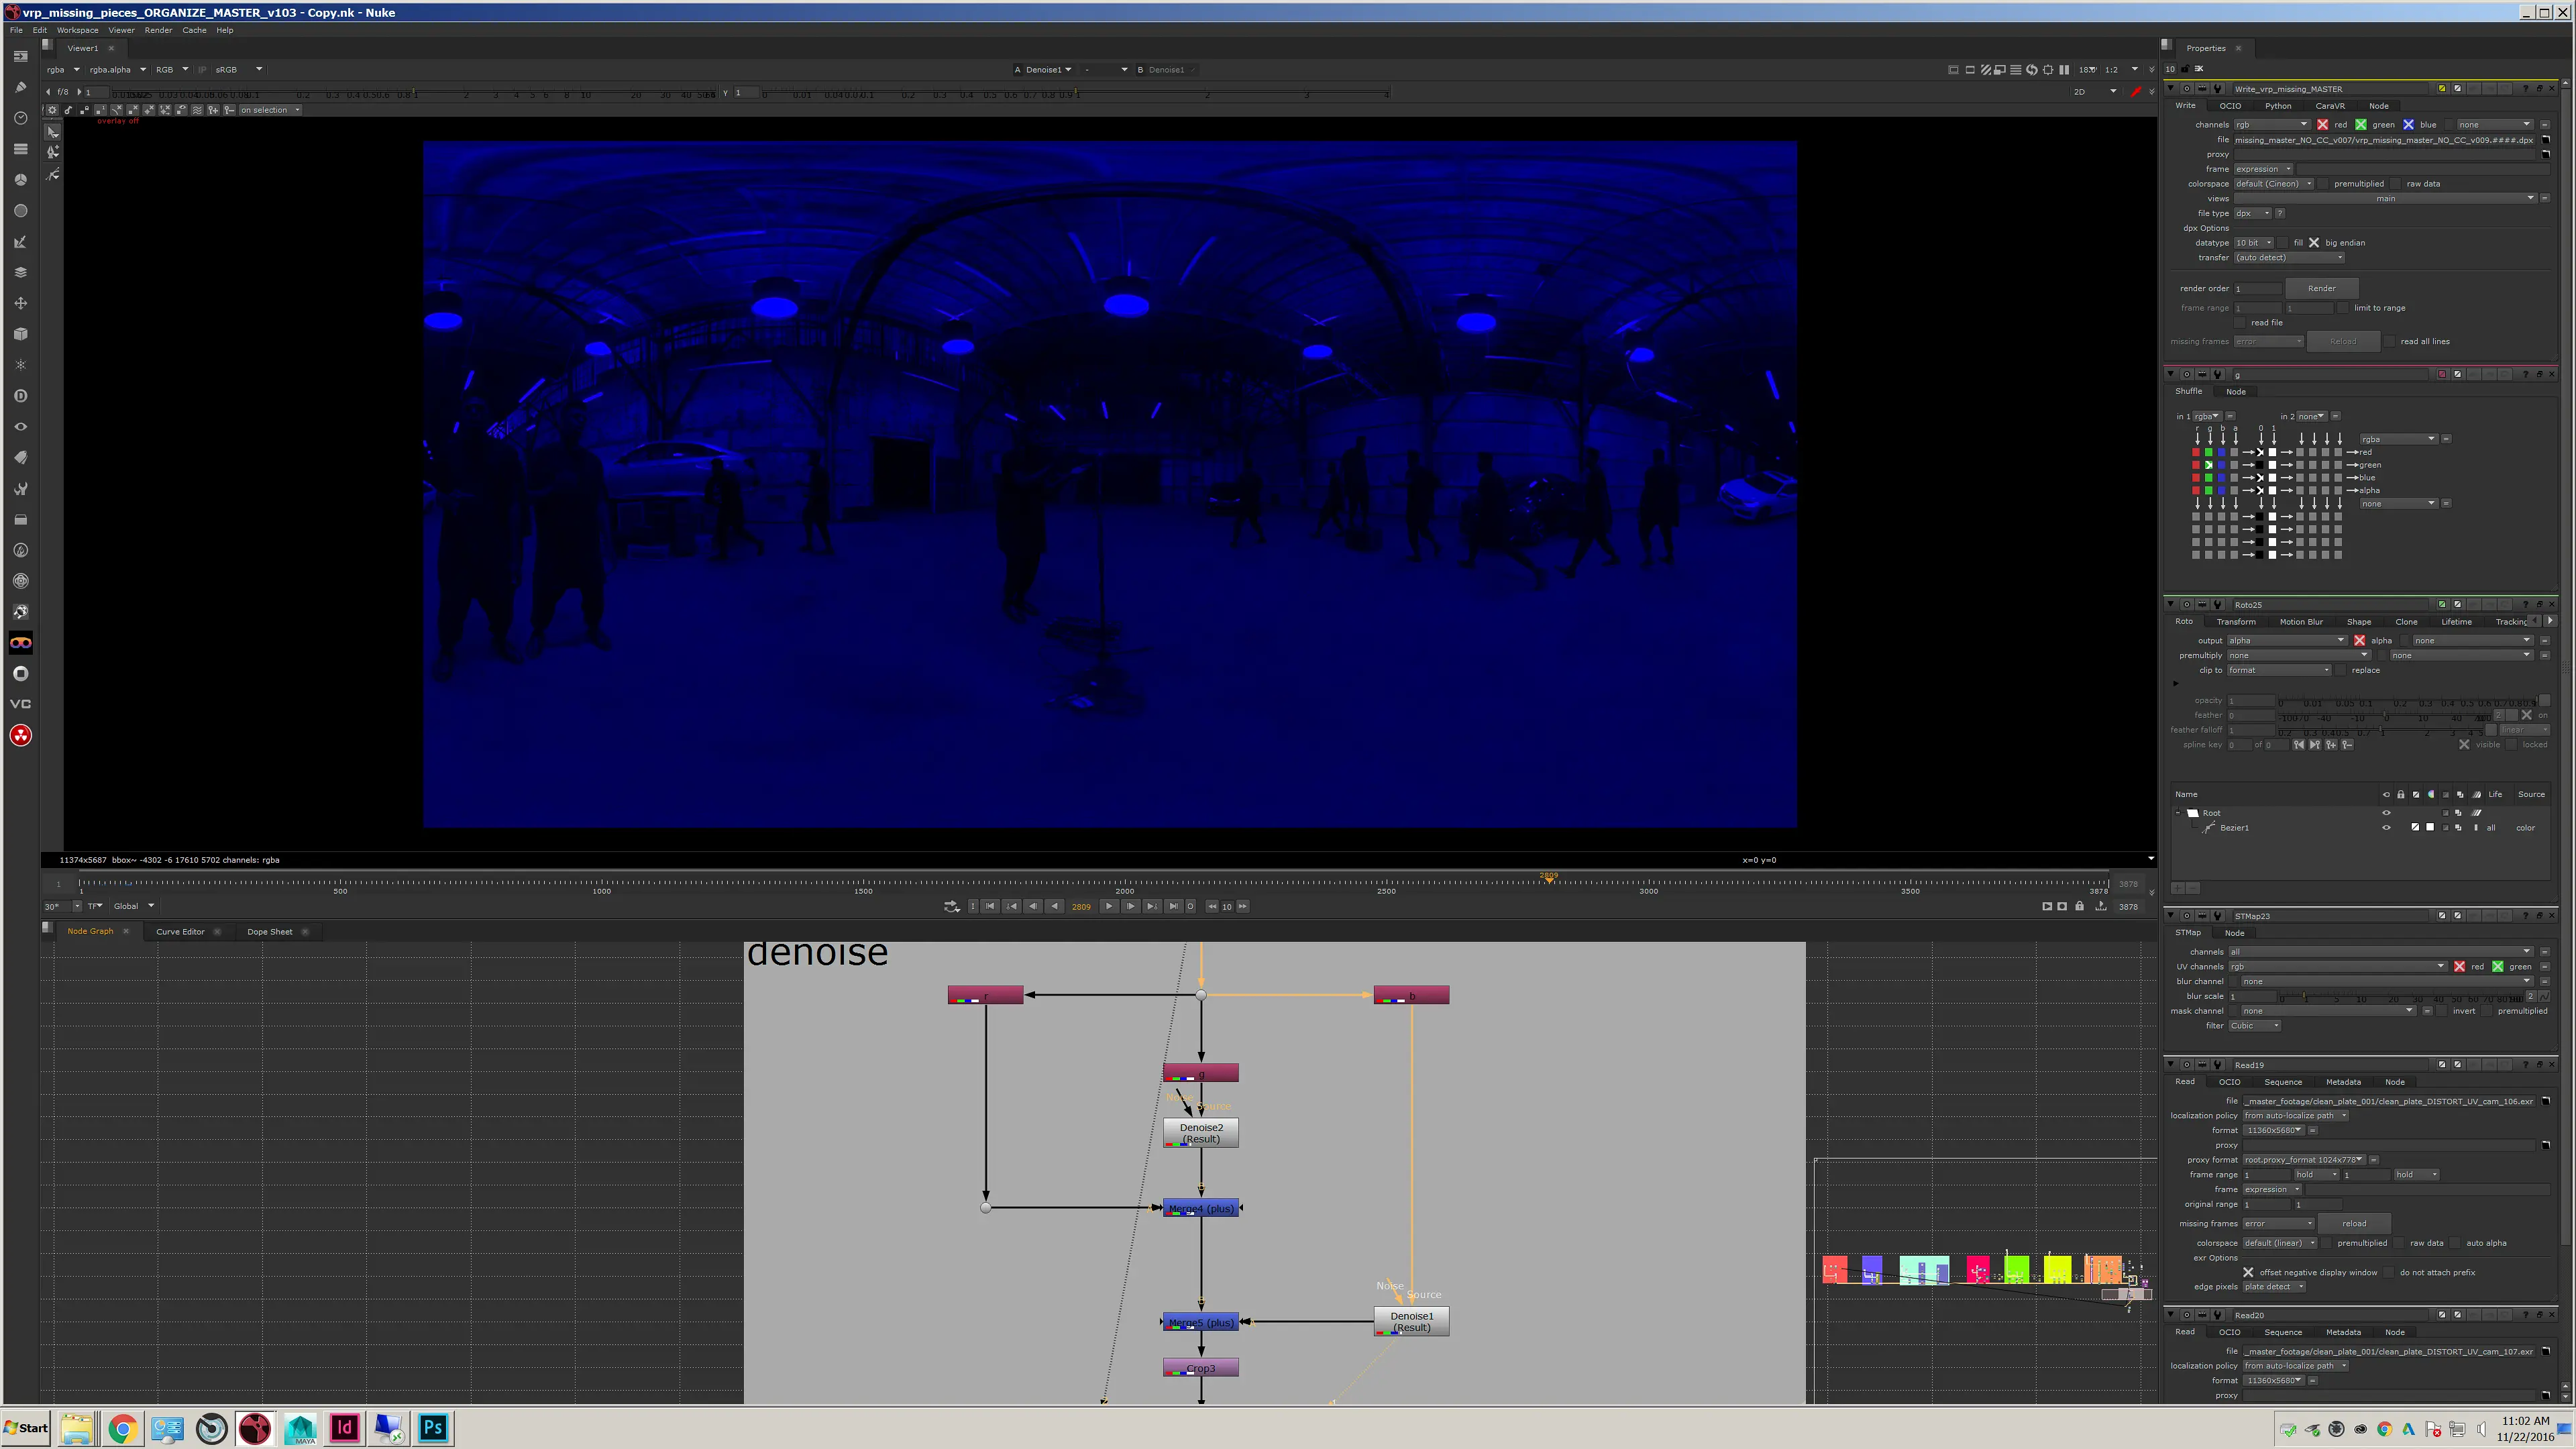Enable the limit to range checkbox
This screenshot has width=2576, height=1449.
point(2343,308)
